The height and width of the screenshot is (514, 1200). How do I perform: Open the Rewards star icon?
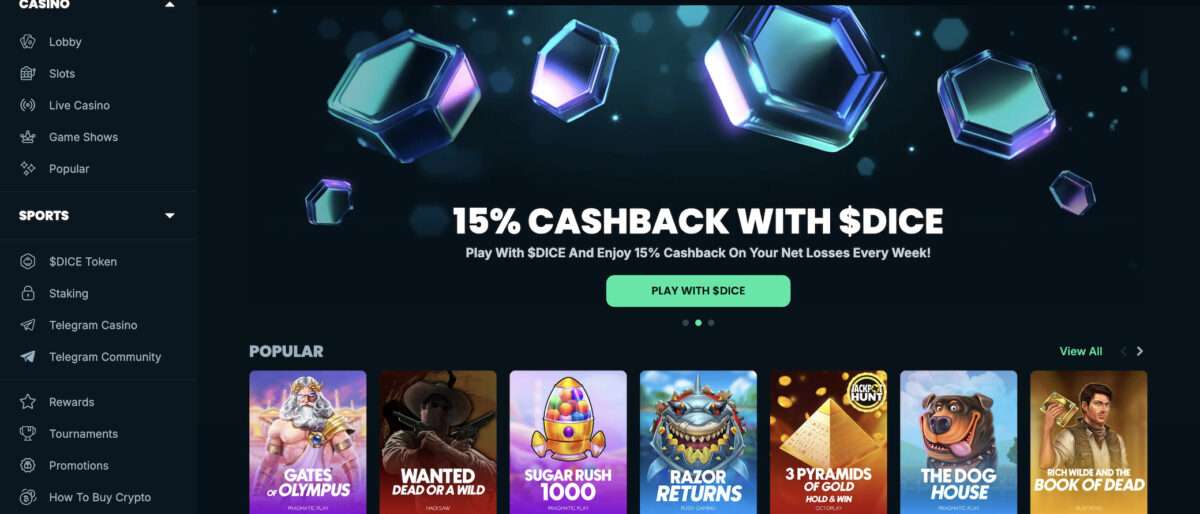[x=28, y=402]
